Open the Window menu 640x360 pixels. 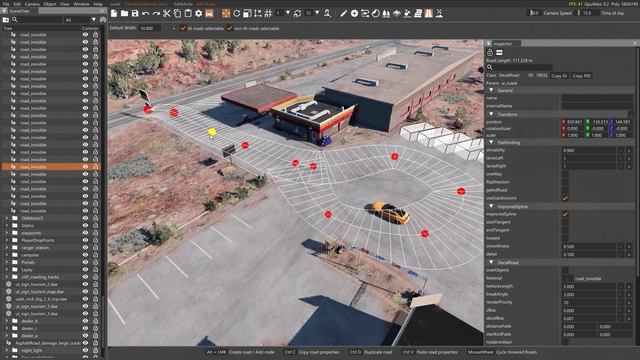tap(81, 4)
